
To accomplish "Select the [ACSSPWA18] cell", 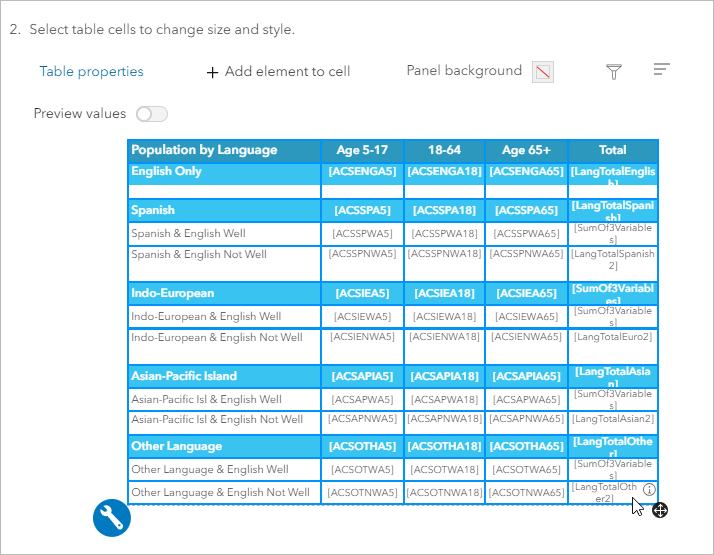I will pos(444,234).
